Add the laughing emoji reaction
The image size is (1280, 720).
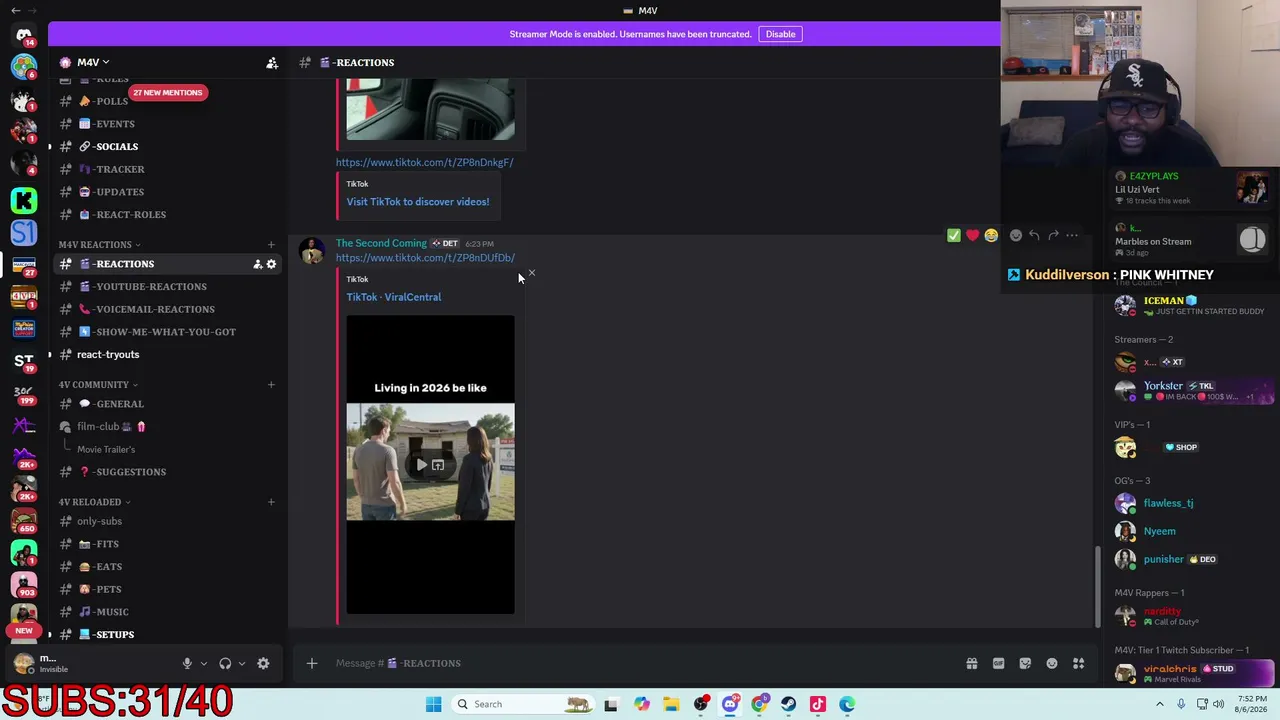[991, 236]
